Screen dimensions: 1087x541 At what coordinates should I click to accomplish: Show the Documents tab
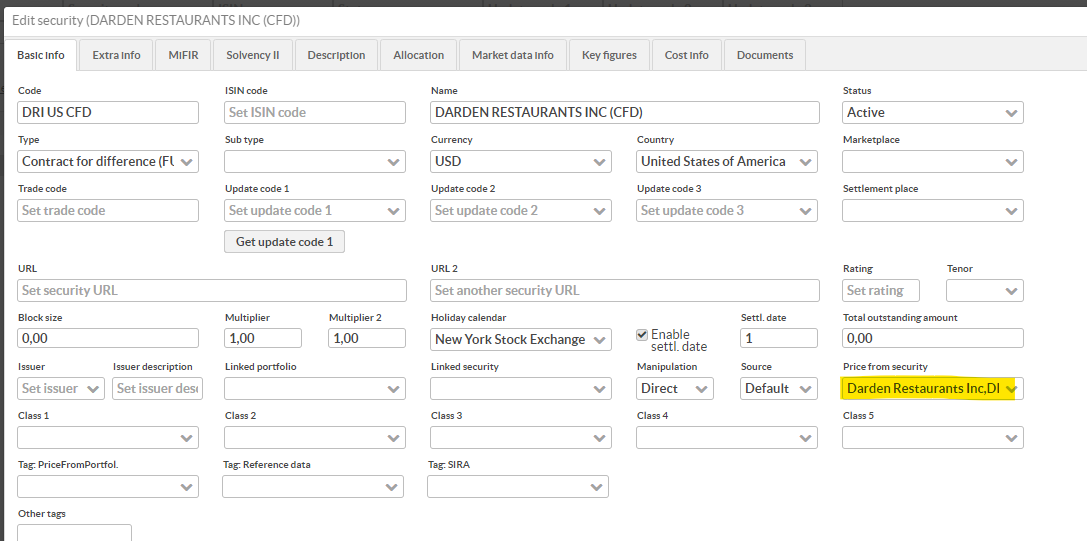click(x=765, y=55)
